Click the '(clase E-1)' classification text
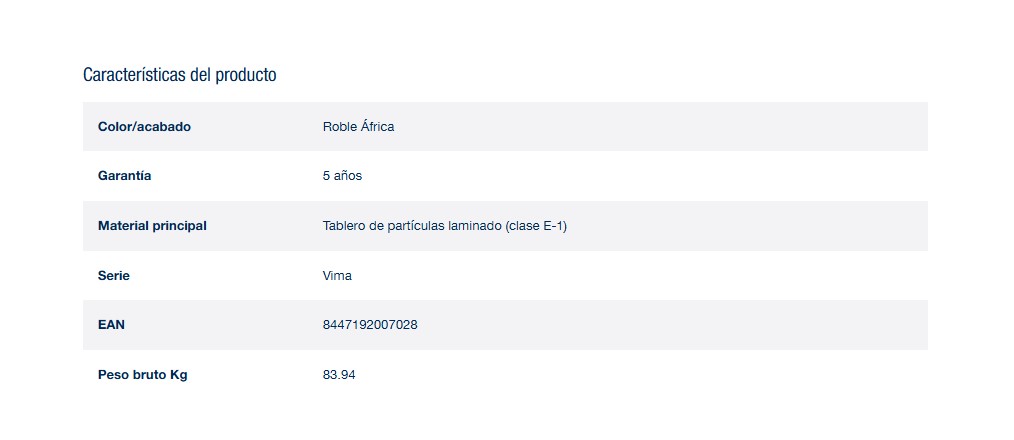The image size is (1014, 440). (x=537, y=226)
